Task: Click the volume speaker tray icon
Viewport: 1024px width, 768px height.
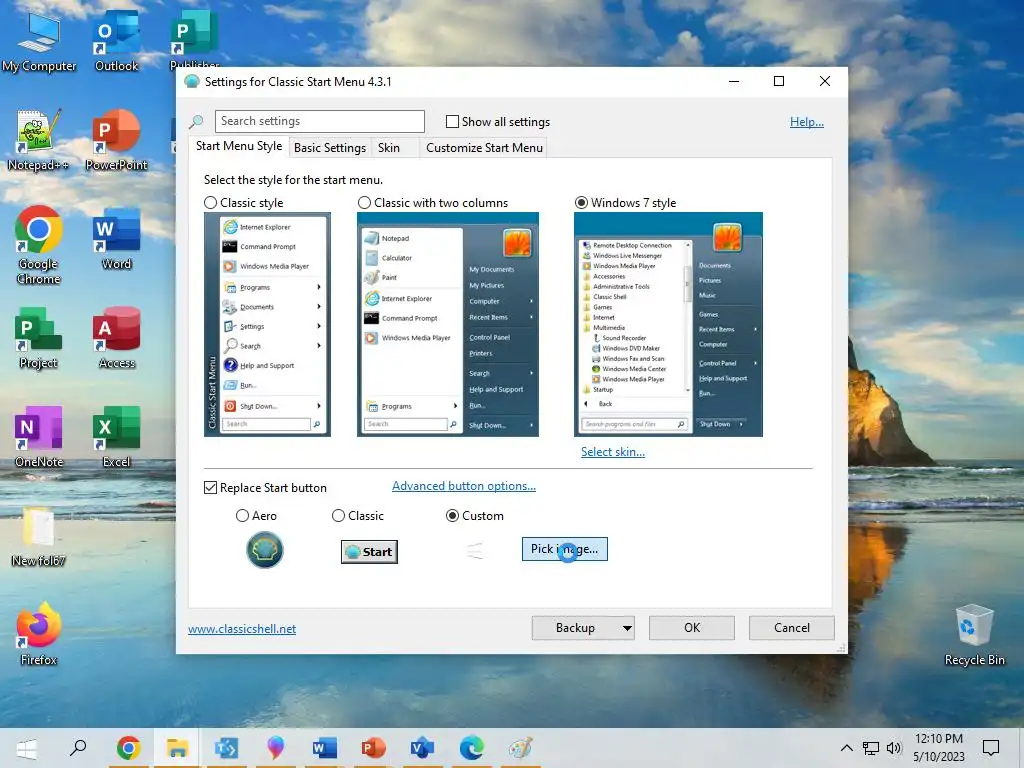Action: pos(894,748)
